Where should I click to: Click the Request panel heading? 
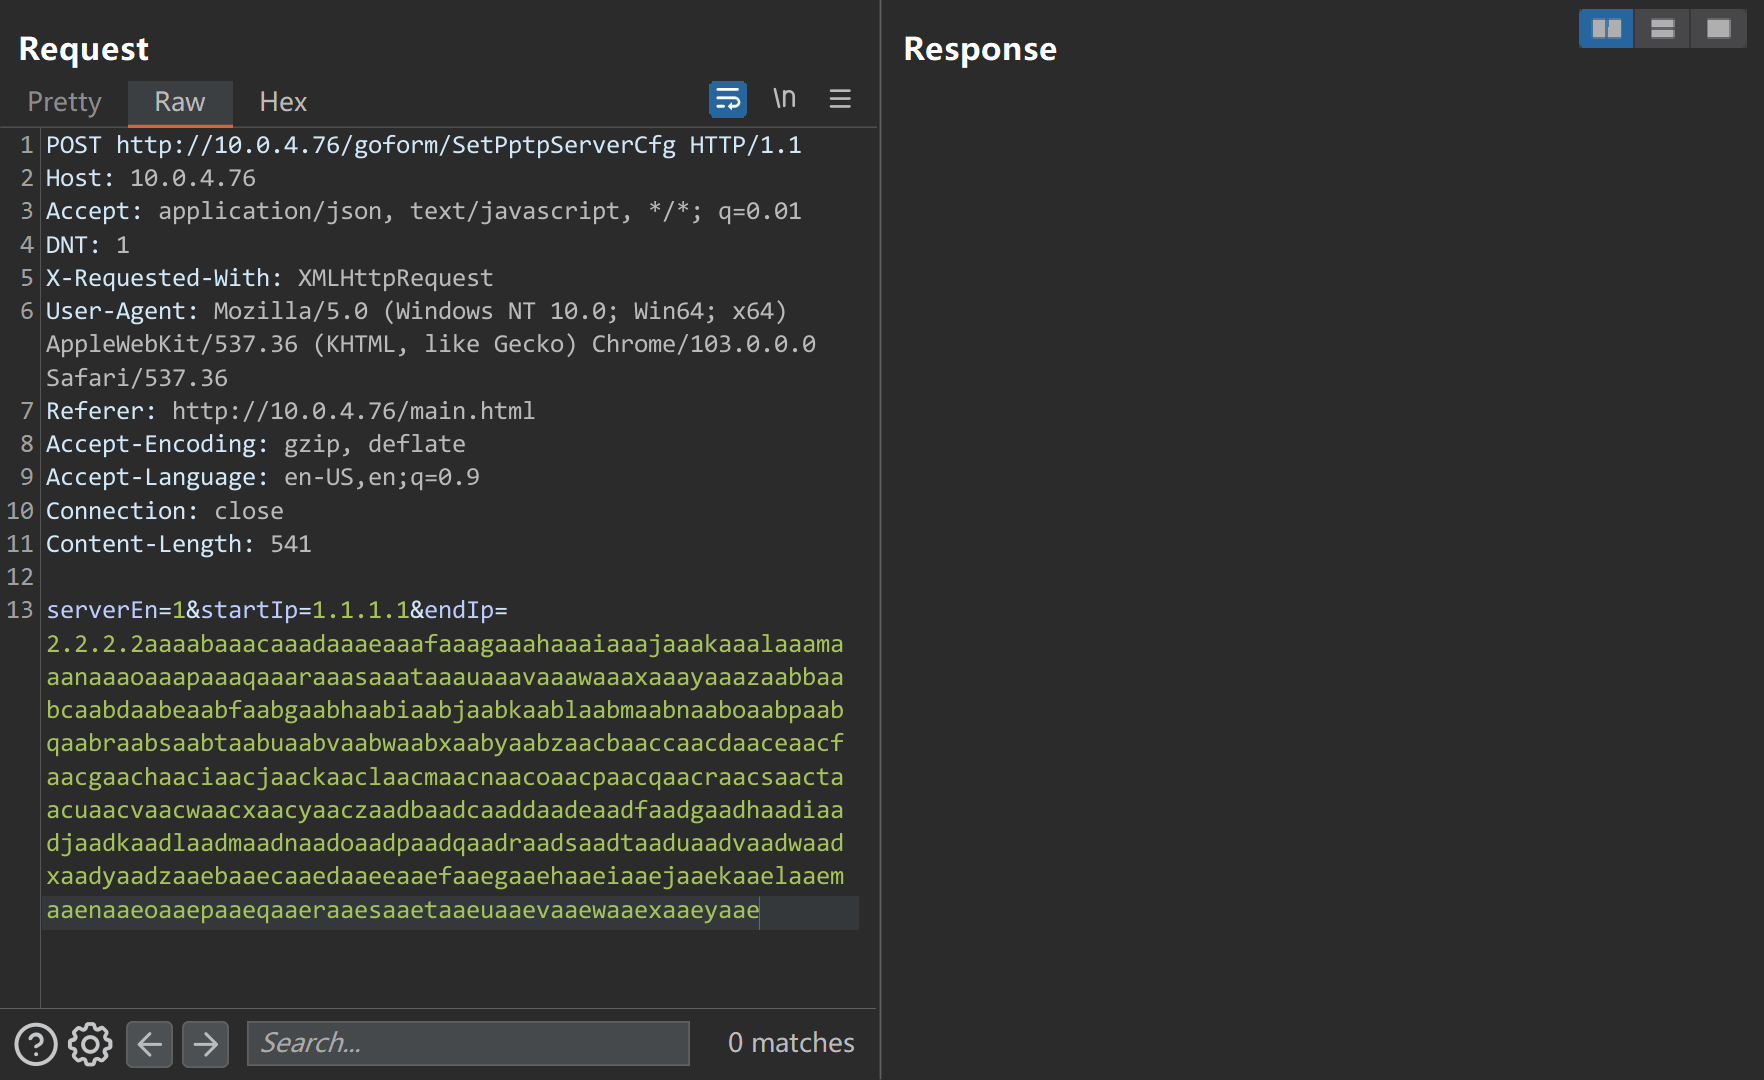(84, 49)
